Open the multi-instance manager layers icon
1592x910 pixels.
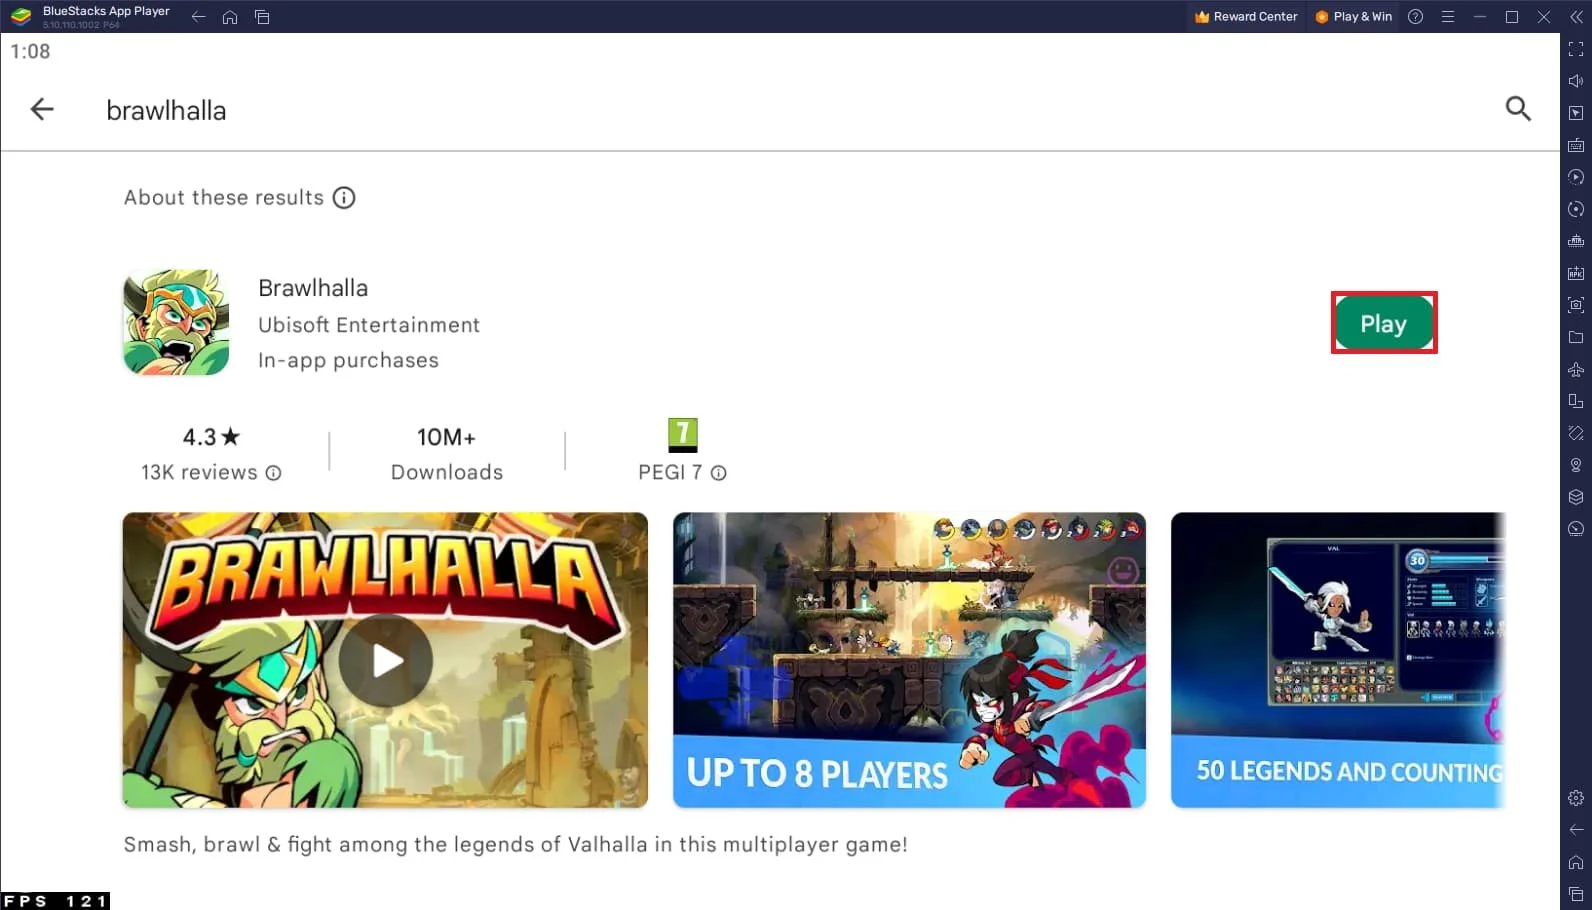[x=1576, y=497]
